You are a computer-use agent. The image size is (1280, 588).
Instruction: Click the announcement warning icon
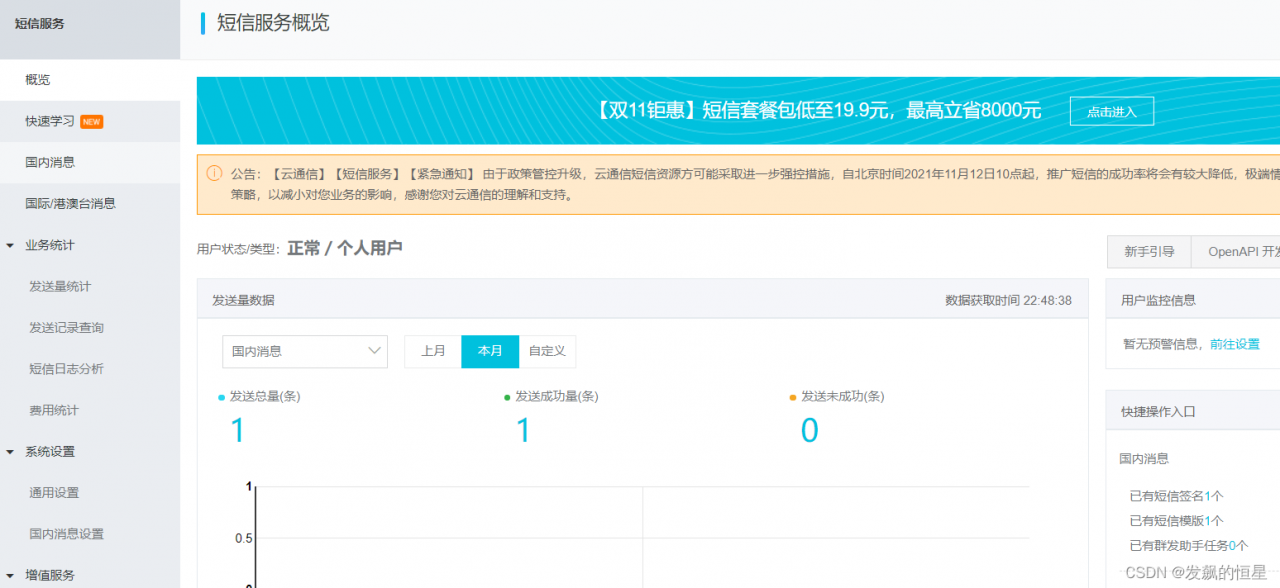tap(214, 173)
